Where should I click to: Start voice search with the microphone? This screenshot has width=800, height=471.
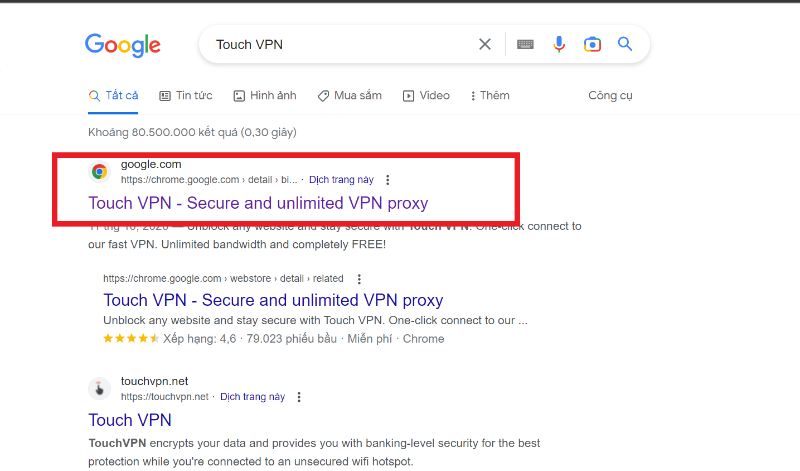[559, 44]
